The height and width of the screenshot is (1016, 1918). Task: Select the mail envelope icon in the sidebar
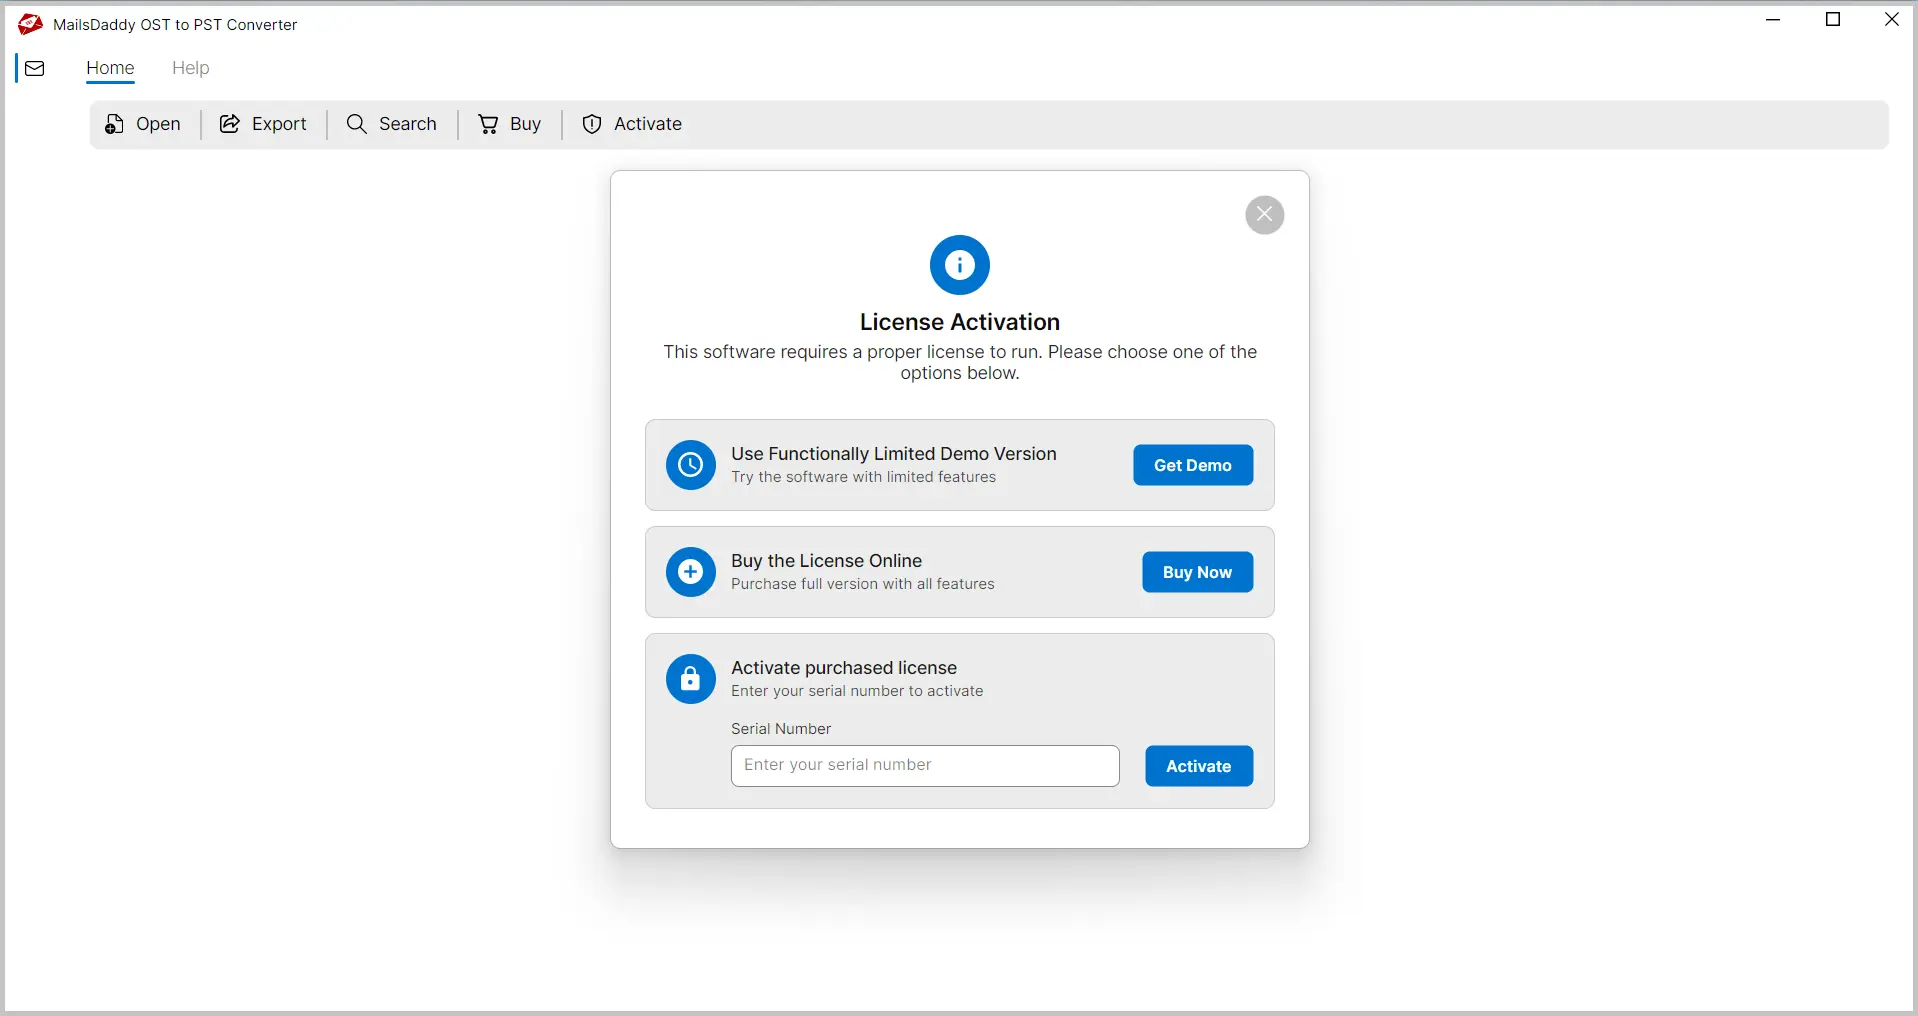click(35, 68)
